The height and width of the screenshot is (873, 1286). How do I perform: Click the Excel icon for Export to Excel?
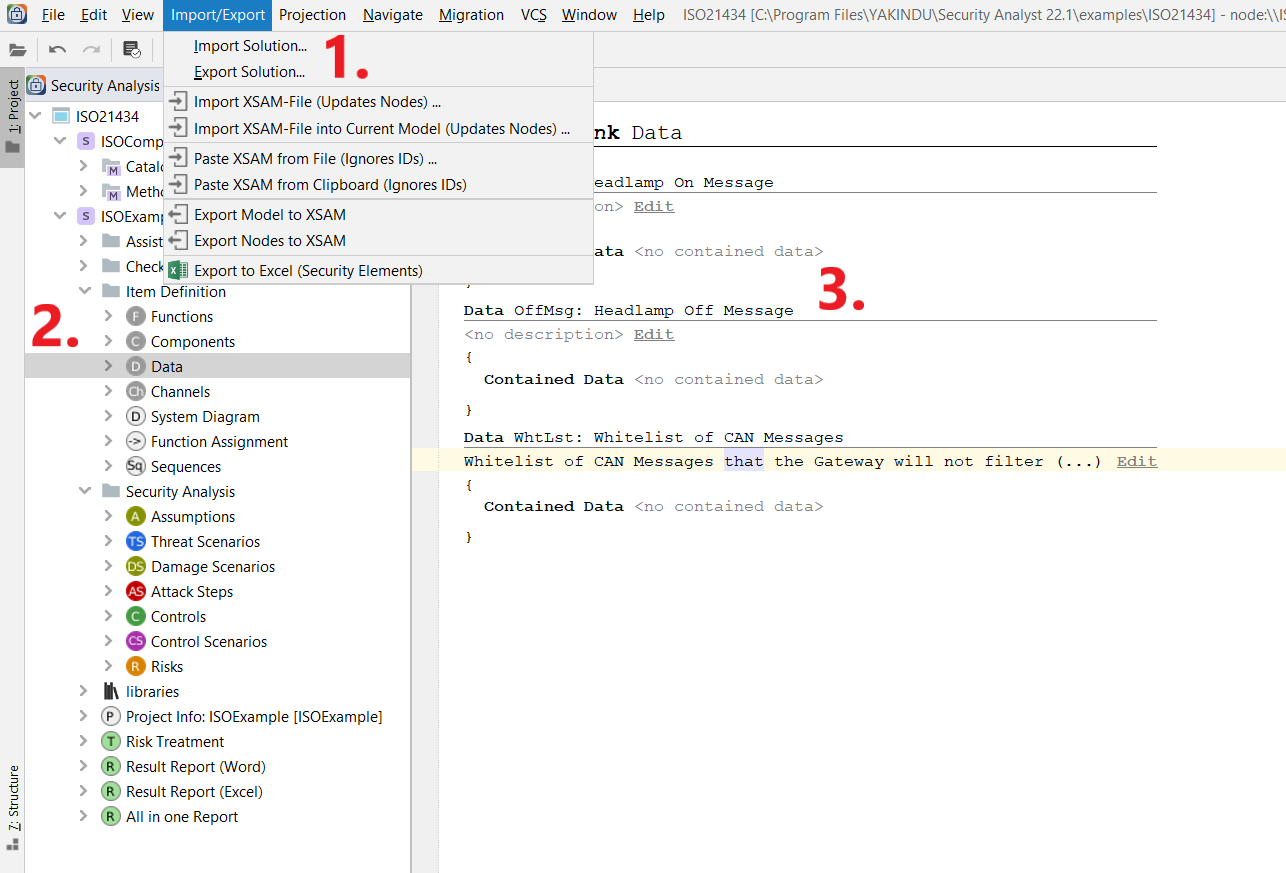(x=178, y=270)
